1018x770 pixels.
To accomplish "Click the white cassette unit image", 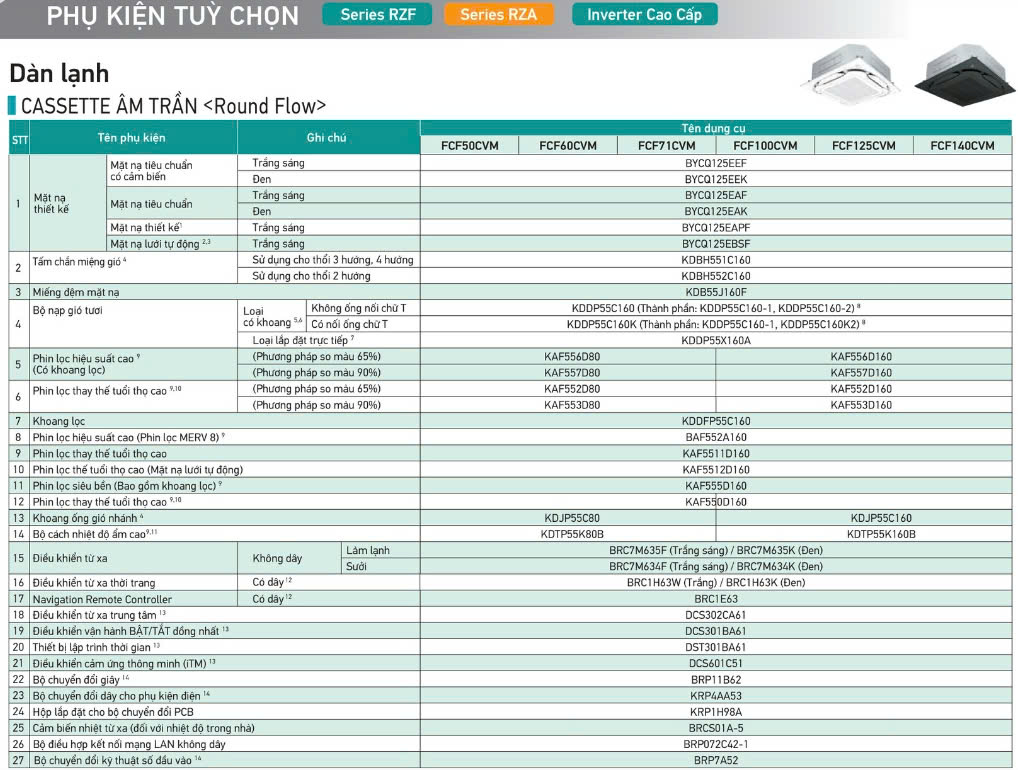I will tap(850, 73).
